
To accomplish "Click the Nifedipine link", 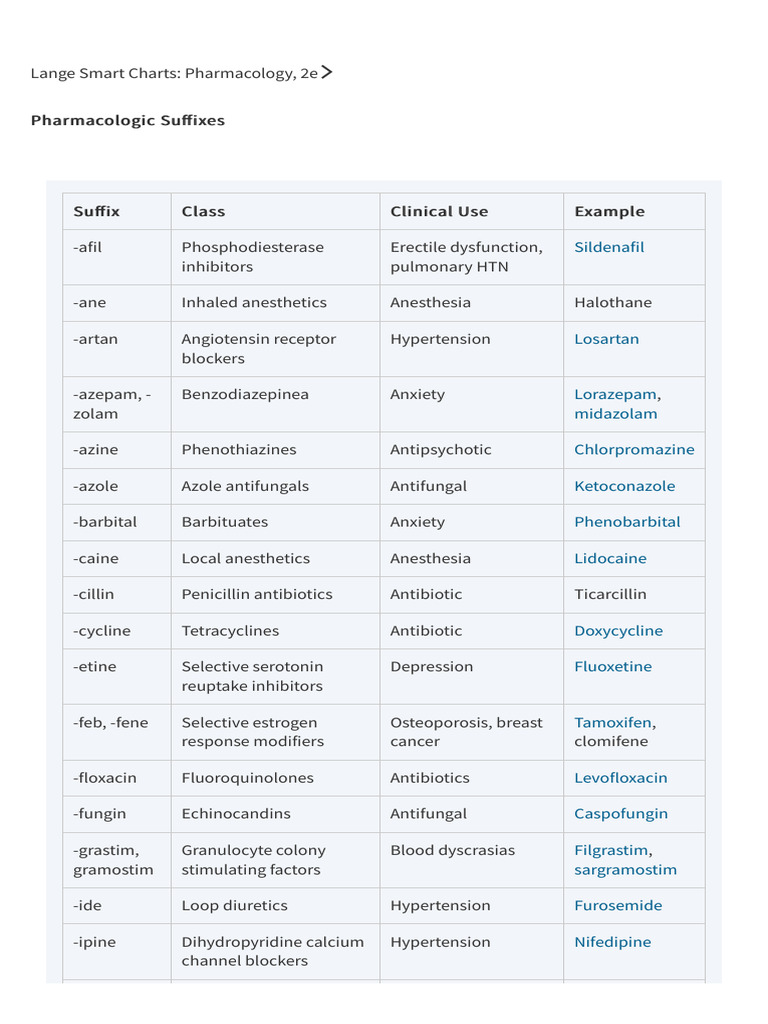I will pyautogui.click(x=612, y=942).
